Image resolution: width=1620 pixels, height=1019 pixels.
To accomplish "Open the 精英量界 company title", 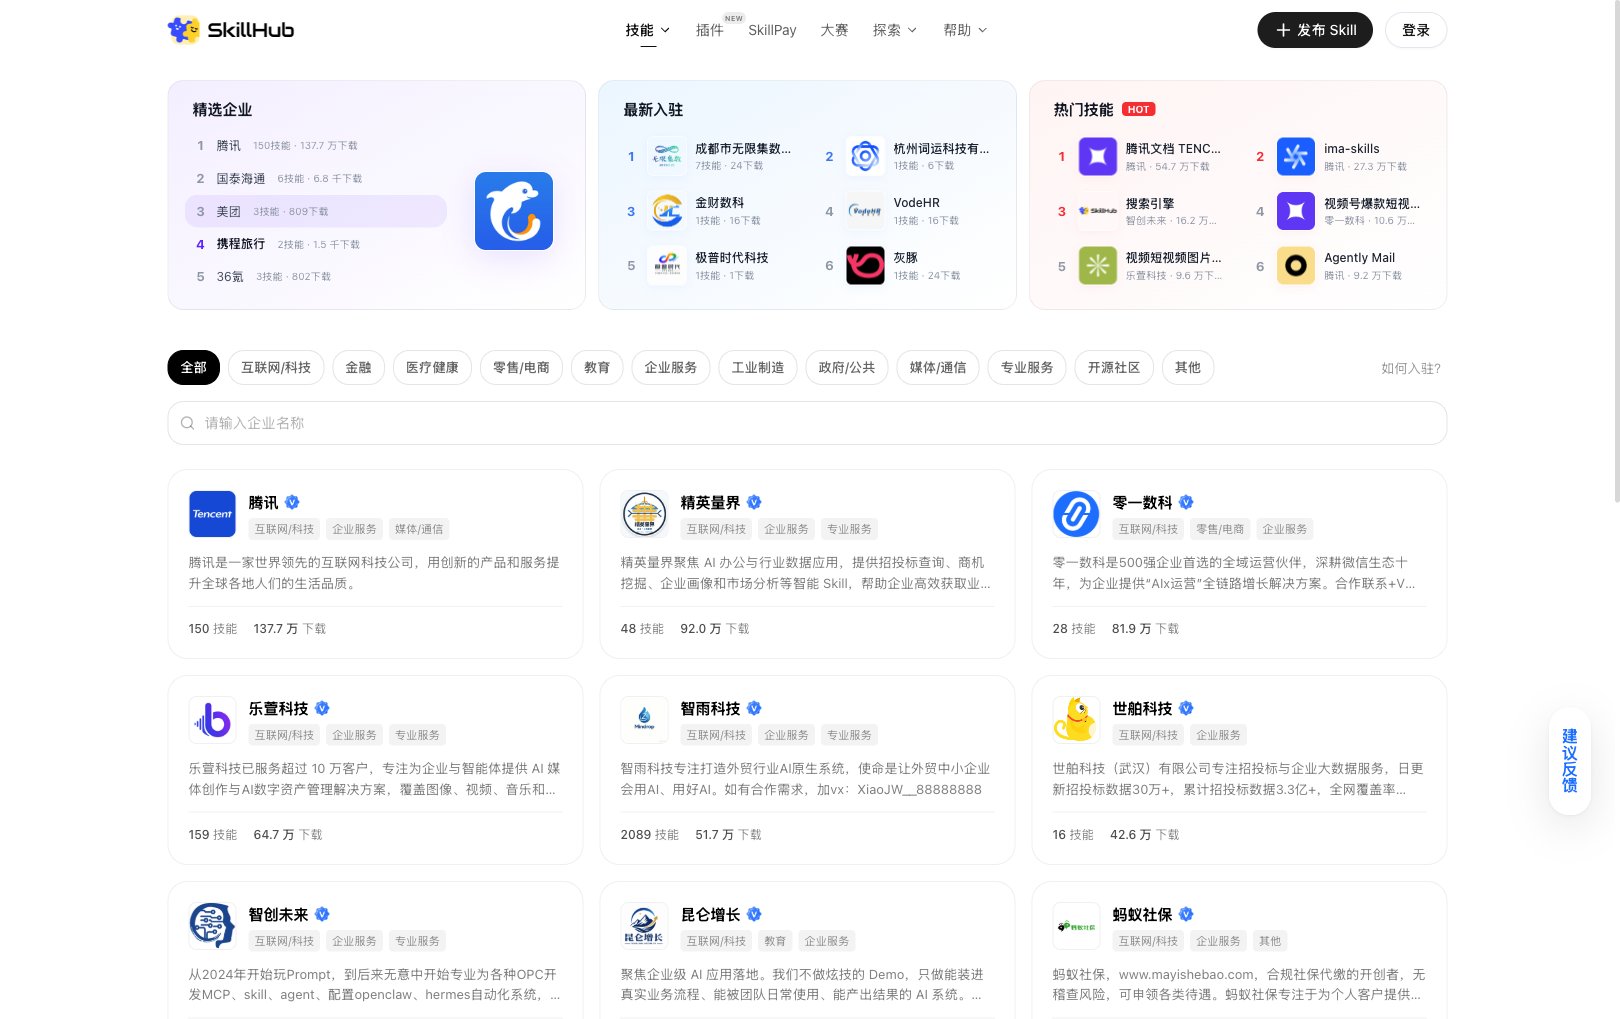I will point(710,502).
